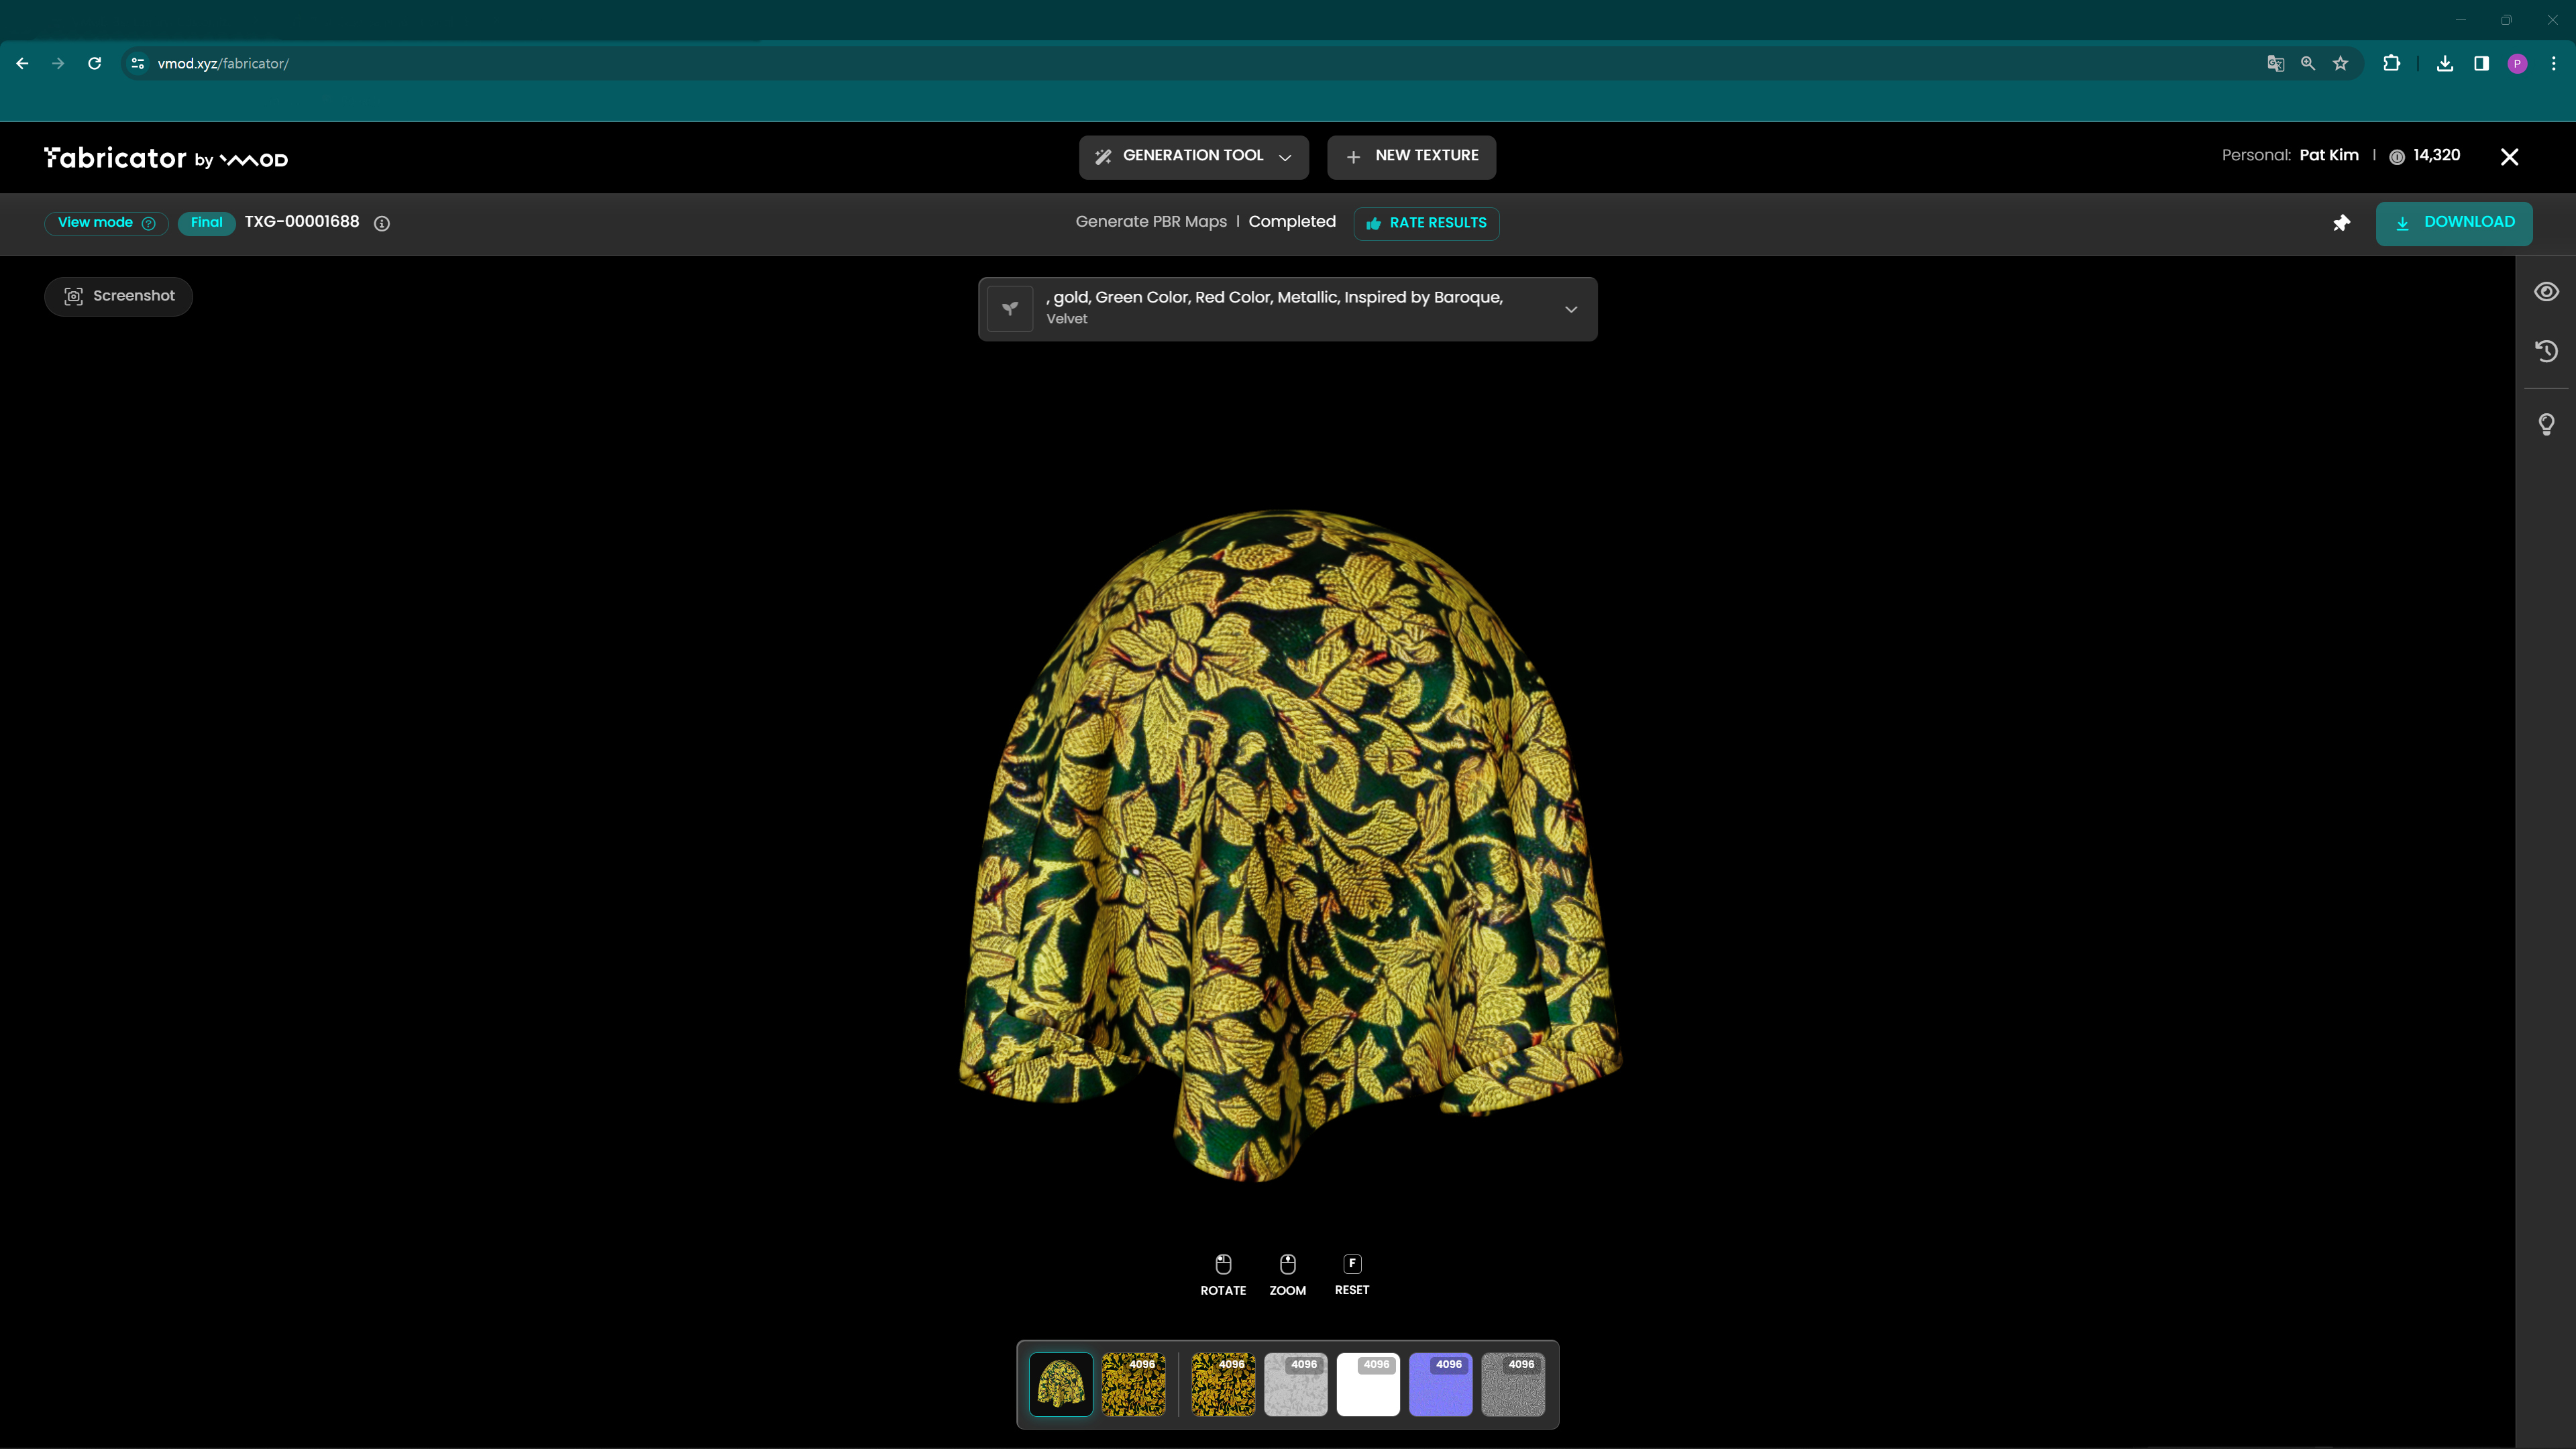Image resolution: width=2576 pixels, height=1449 pixels.
Task: Pin the current texture result
Action: [2341, 223]
